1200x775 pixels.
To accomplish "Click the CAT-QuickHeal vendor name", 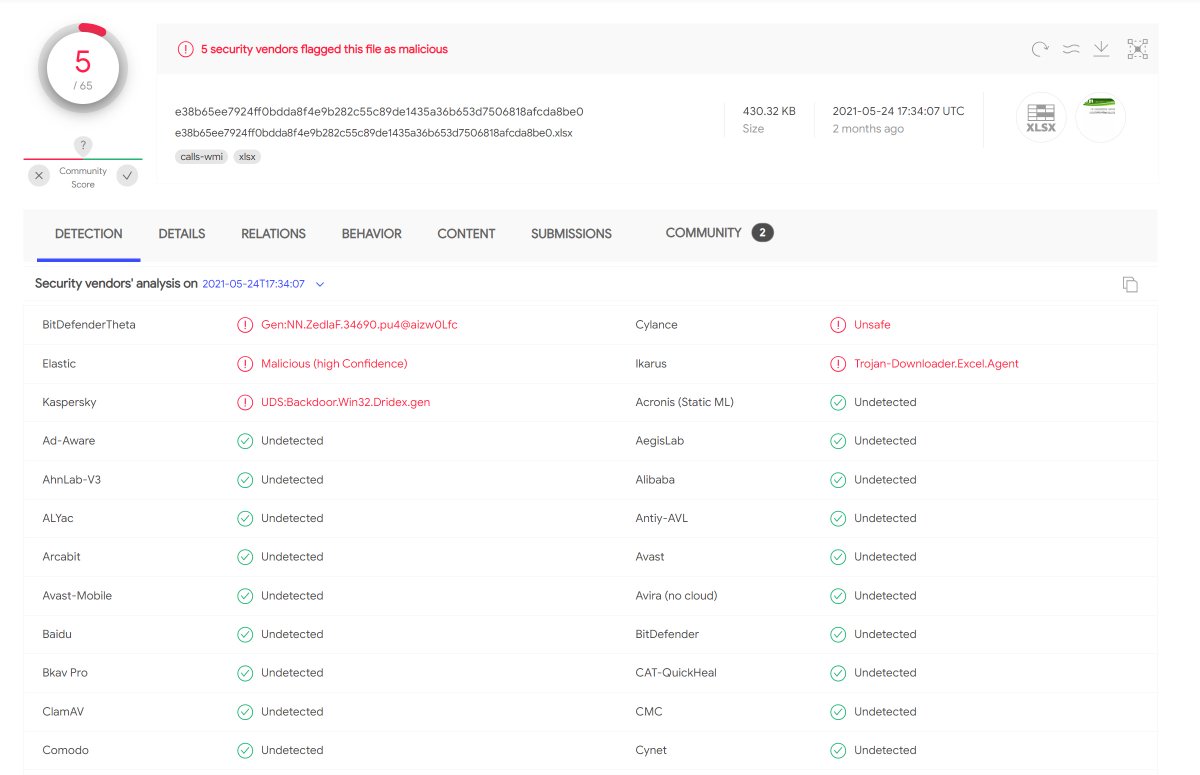I will click(676, 673).
